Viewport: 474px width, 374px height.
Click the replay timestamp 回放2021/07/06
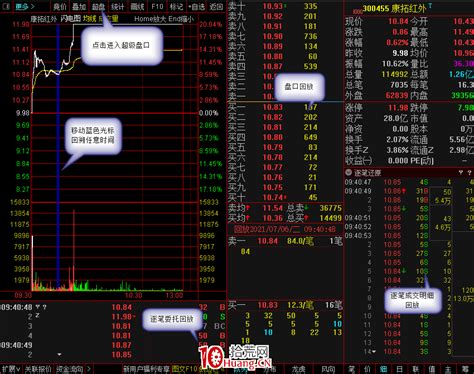[x=284, y=229]
